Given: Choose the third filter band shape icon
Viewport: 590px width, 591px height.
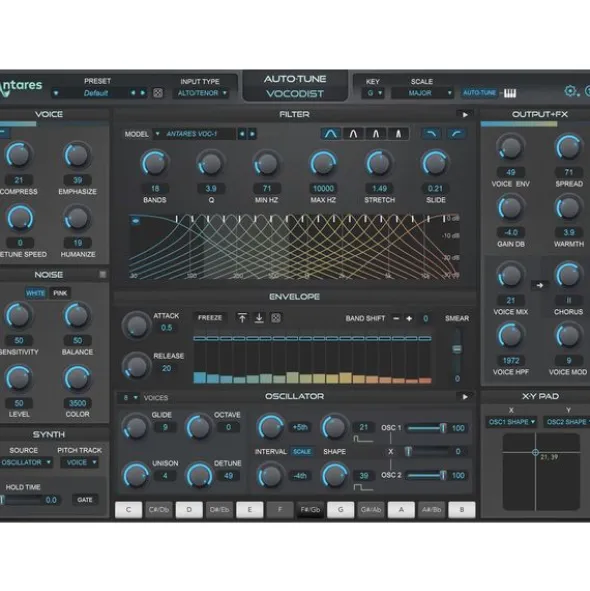Looking at the screenshot, I should [x=376, y=134].
